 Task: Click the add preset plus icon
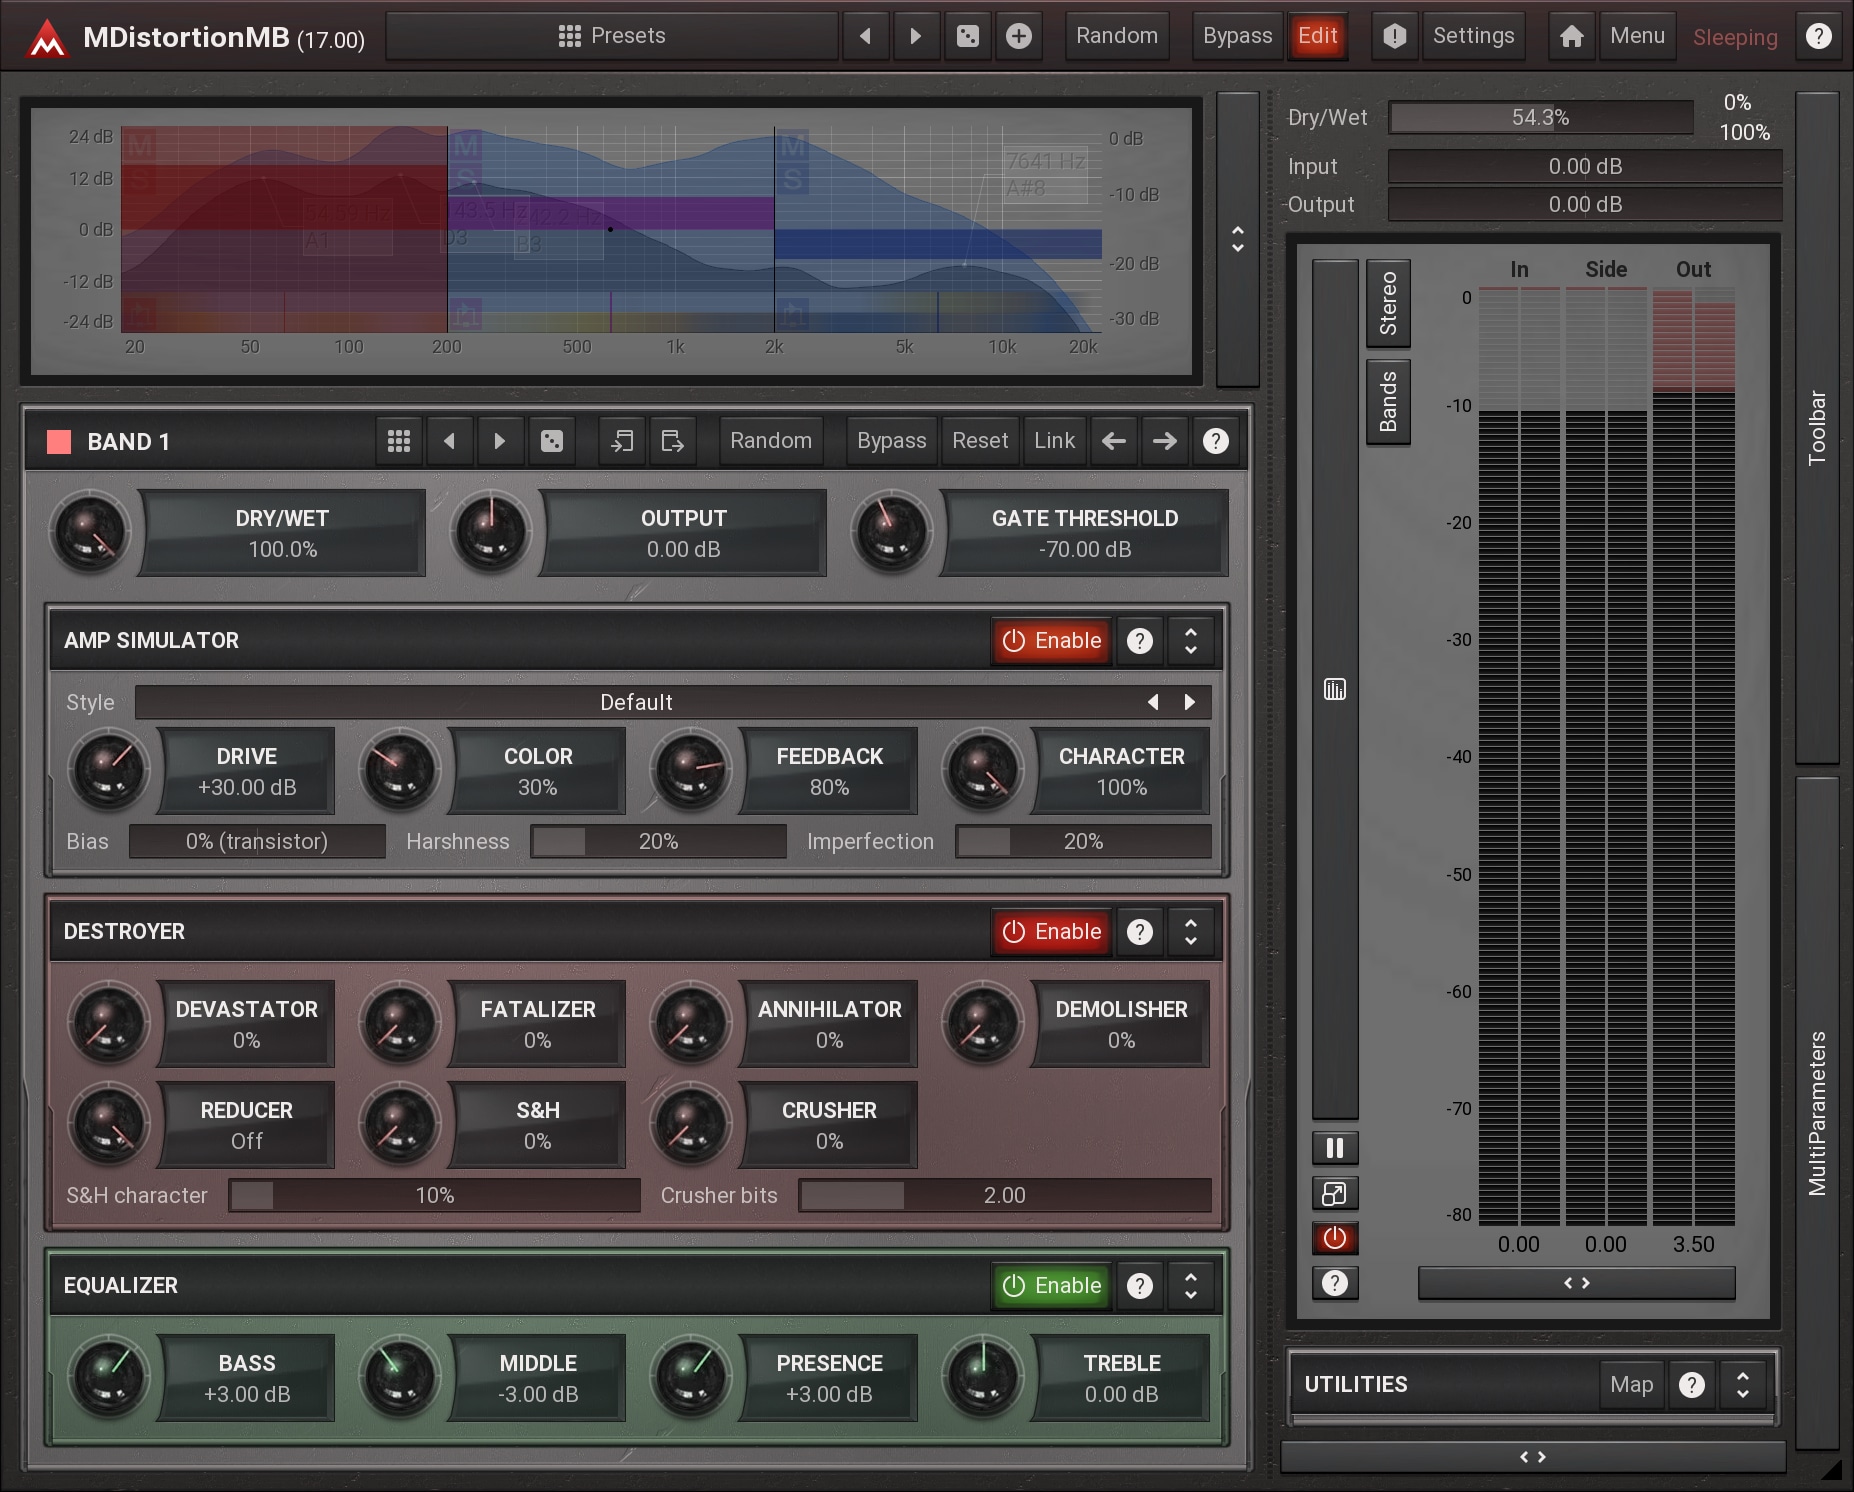tap(1018, 36)
